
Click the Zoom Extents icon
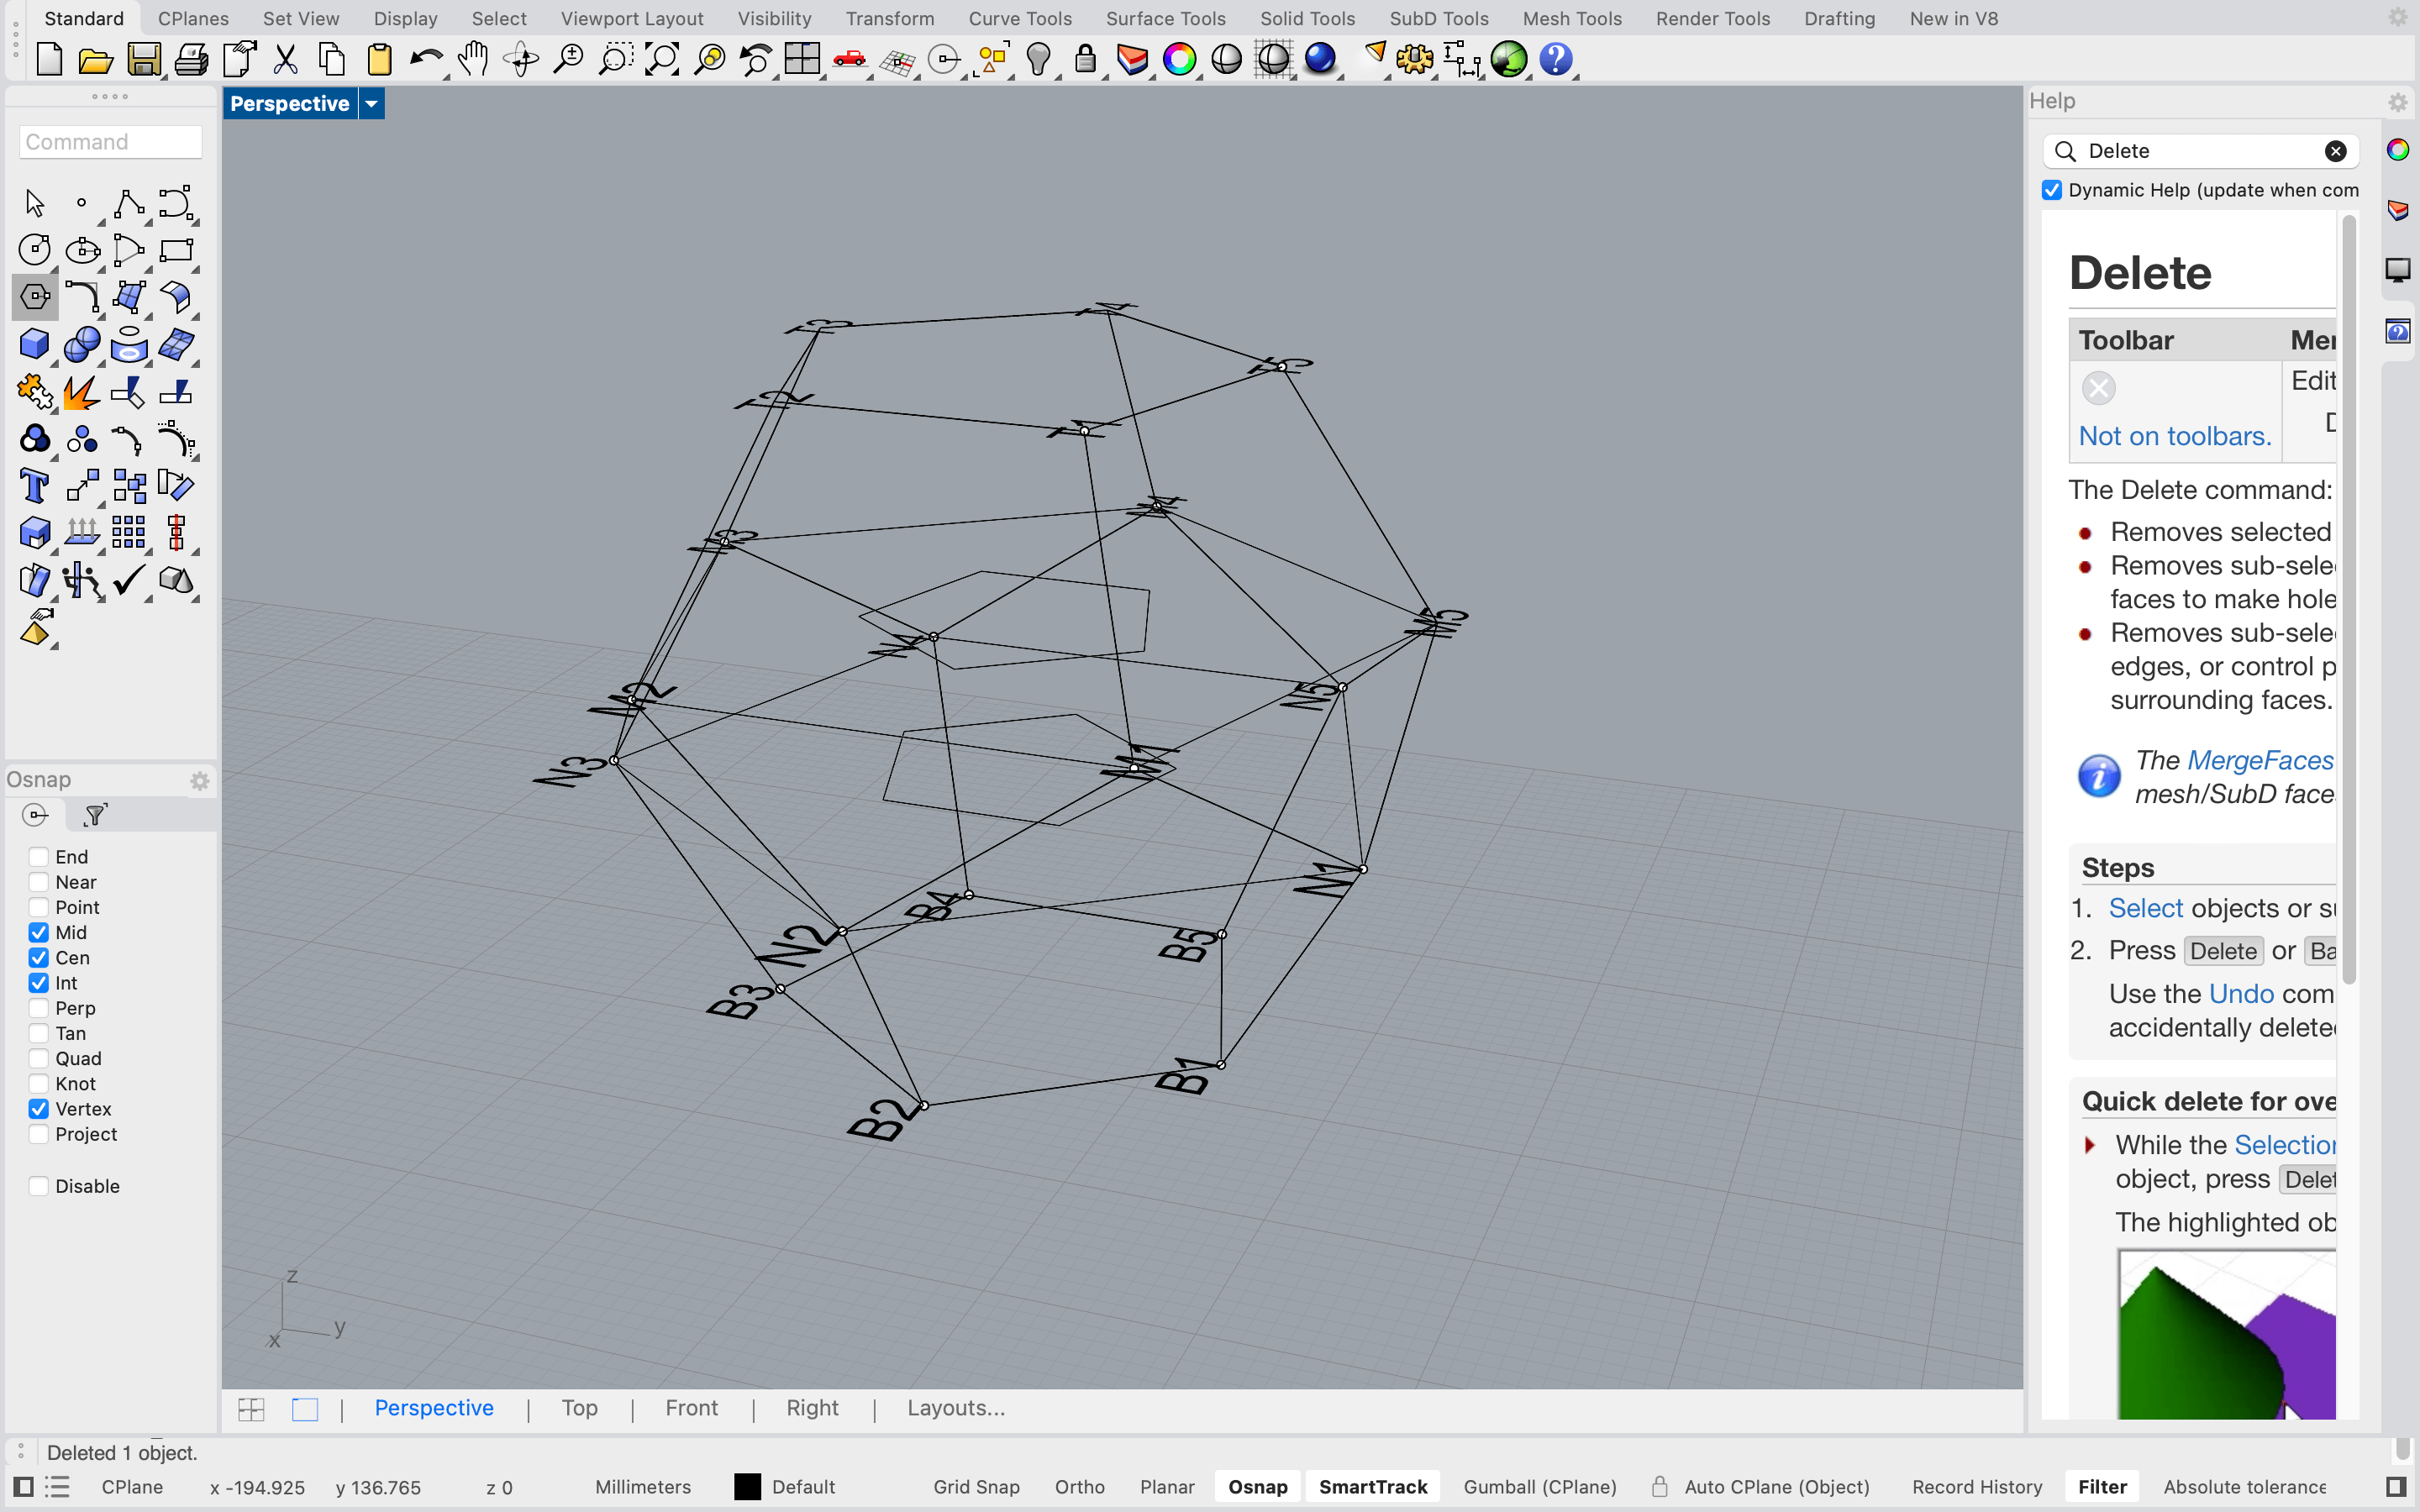(662, 60)
